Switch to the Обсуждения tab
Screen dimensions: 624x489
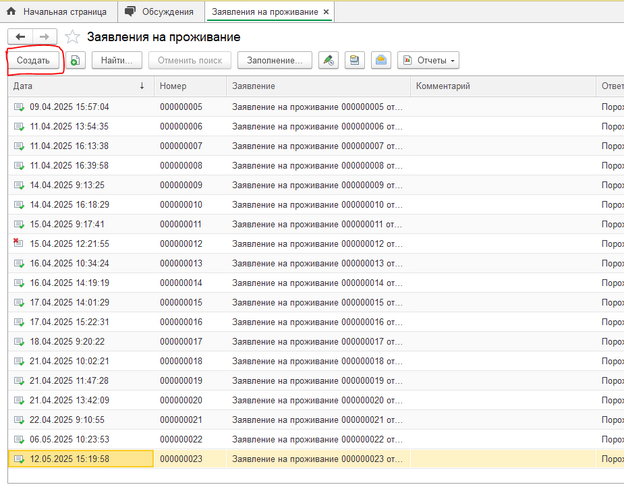pyautogui.click(x=161, y=12)
